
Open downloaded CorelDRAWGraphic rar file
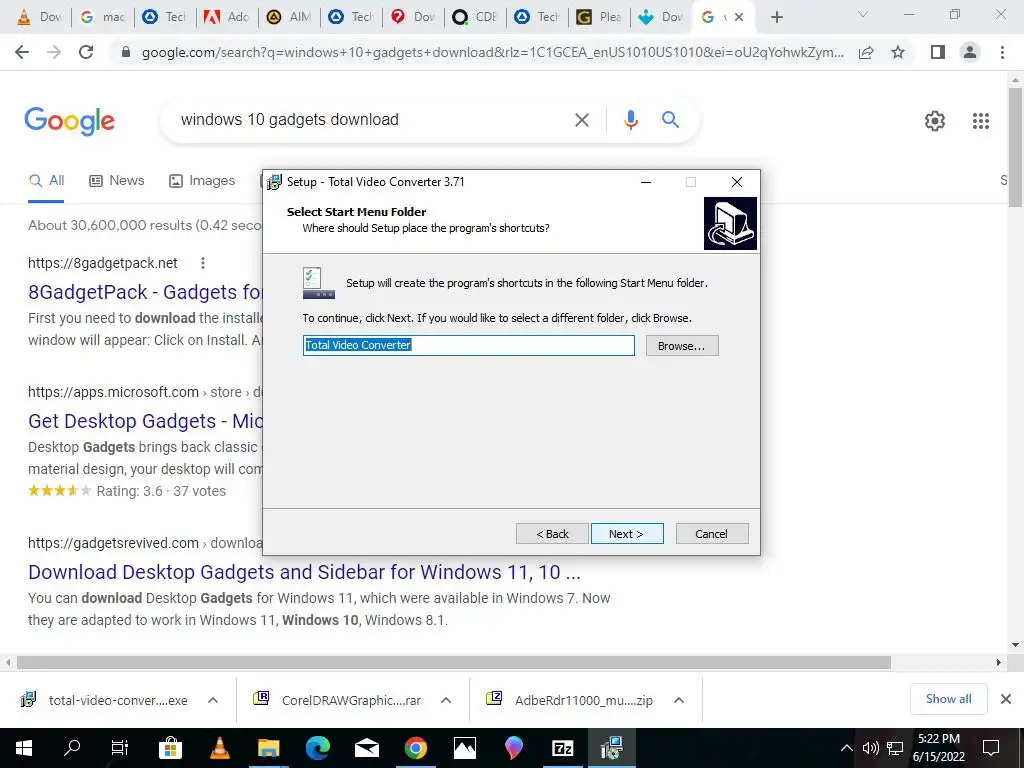[x=338, y=700]
